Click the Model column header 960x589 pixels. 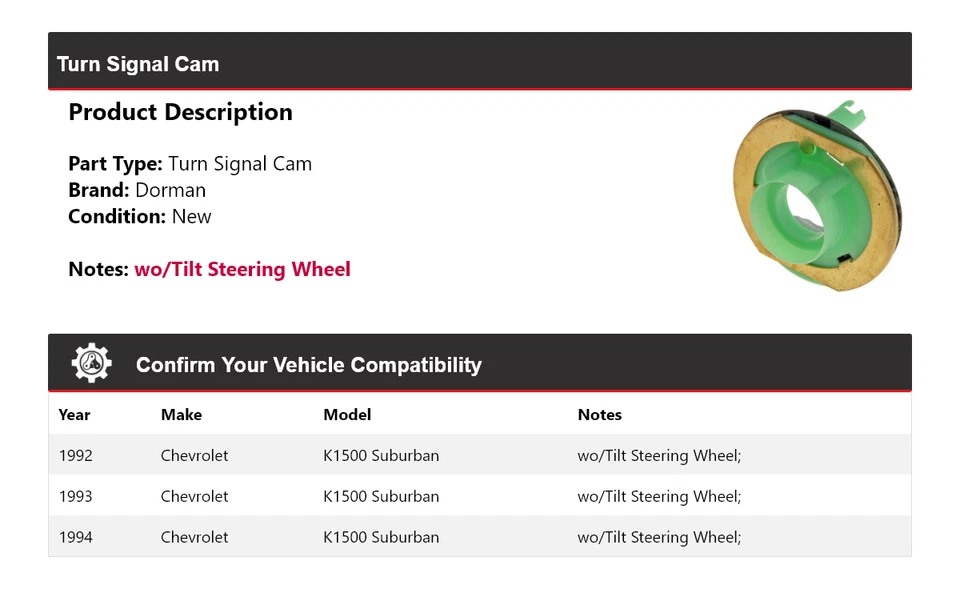coord(347,415)
